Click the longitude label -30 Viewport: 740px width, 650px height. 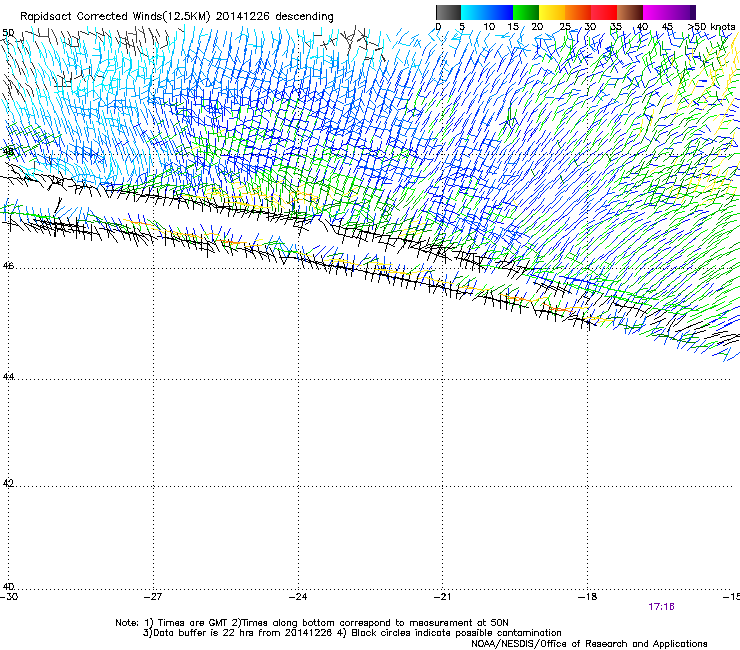pos(9,597)
